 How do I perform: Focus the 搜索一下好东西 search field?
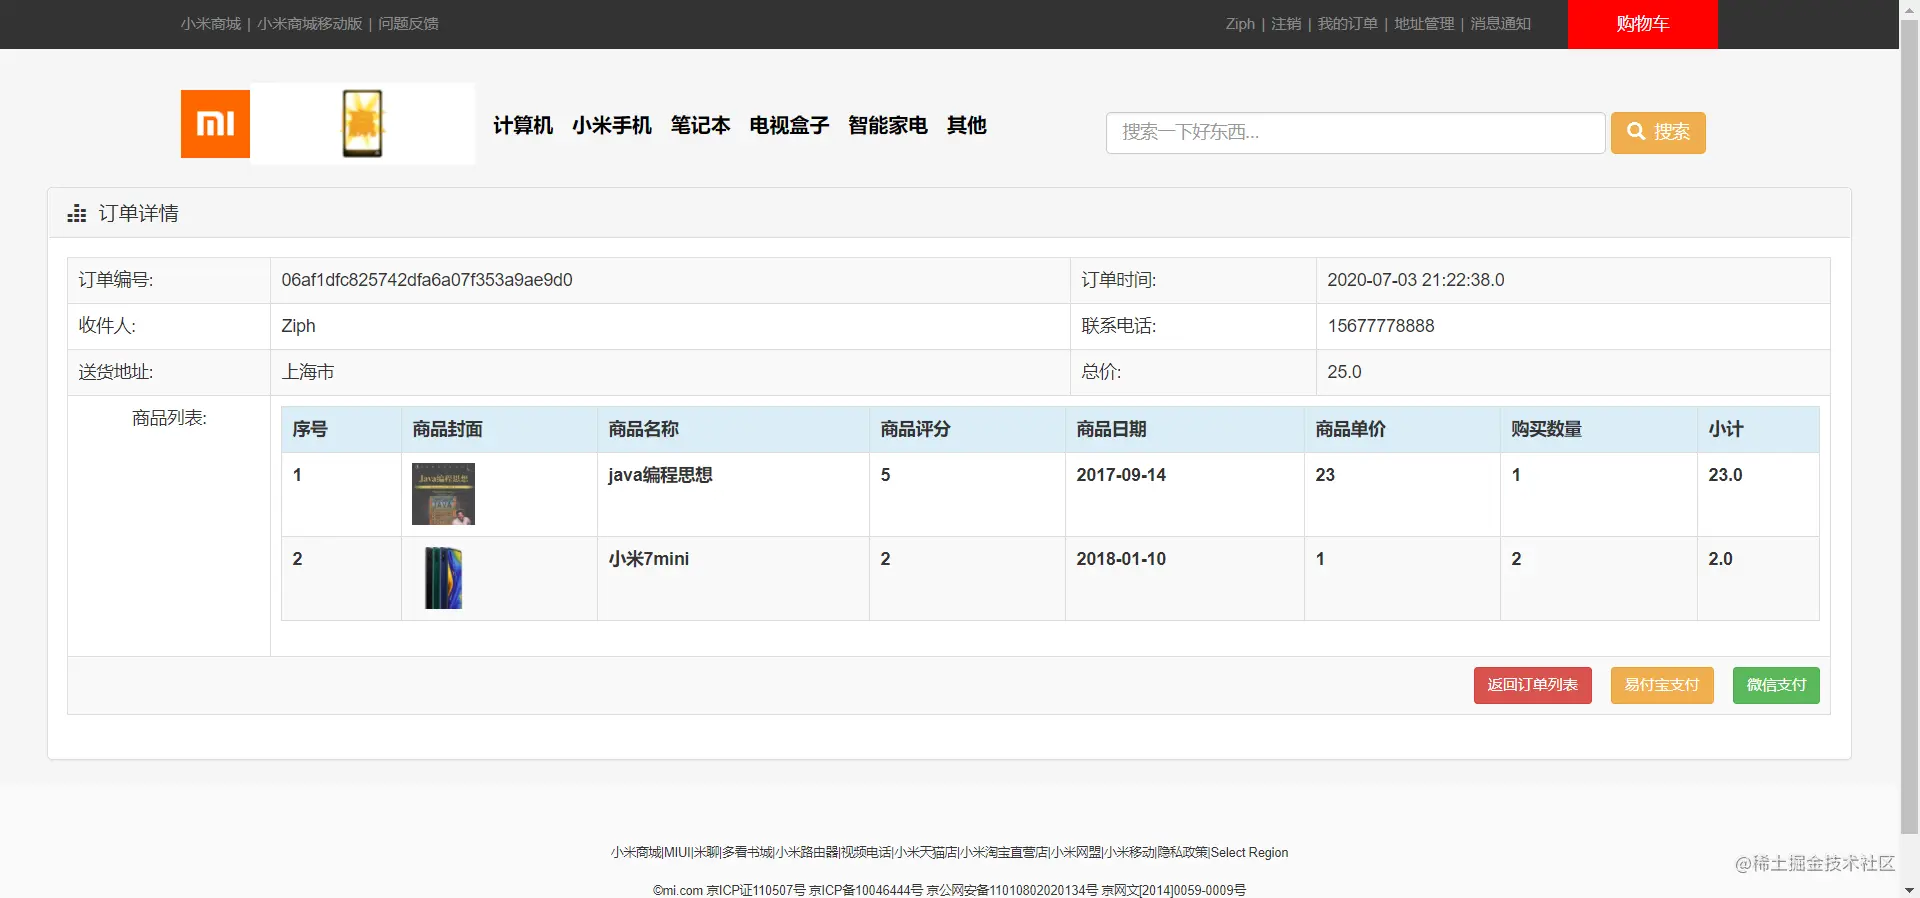click(1355, 132)
